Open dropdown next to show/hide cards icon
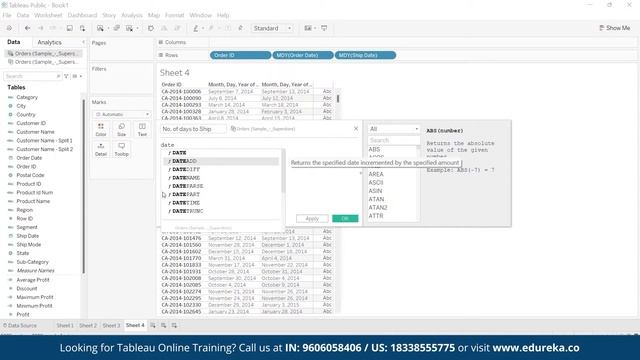 pyautogui.click(x=315, y=28)
